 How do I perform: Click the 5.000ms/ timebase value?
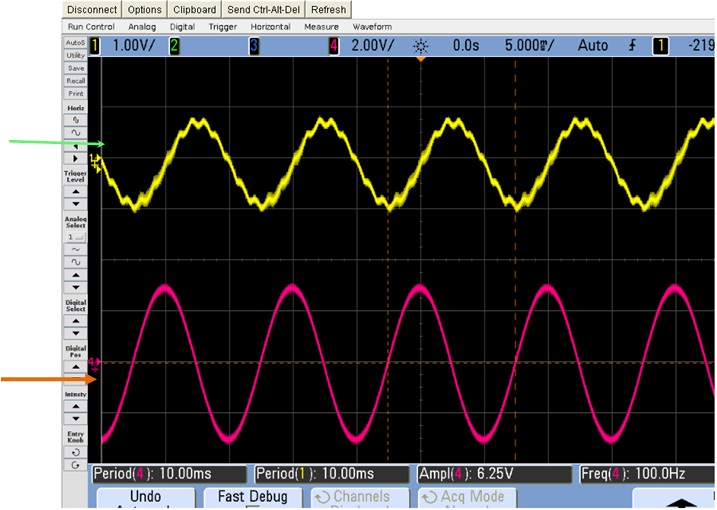point(529,46)
